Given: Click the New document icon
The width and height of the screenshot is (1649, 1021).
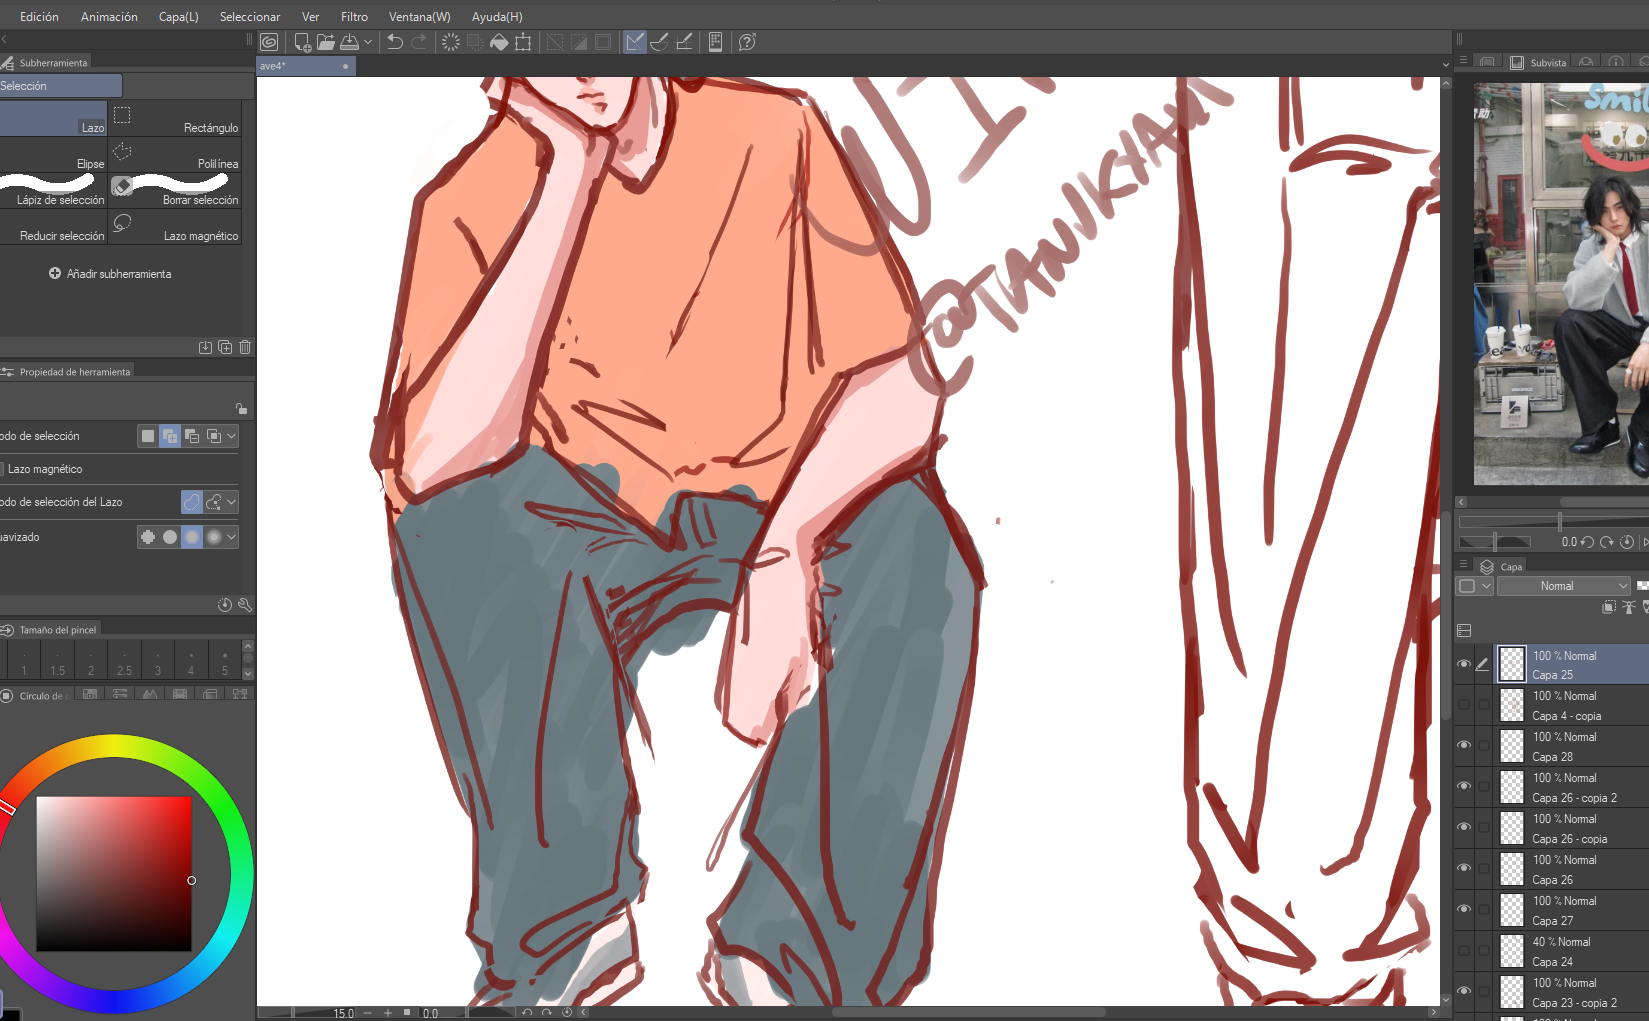Looking at the screenshot, I should coord(302,42).
